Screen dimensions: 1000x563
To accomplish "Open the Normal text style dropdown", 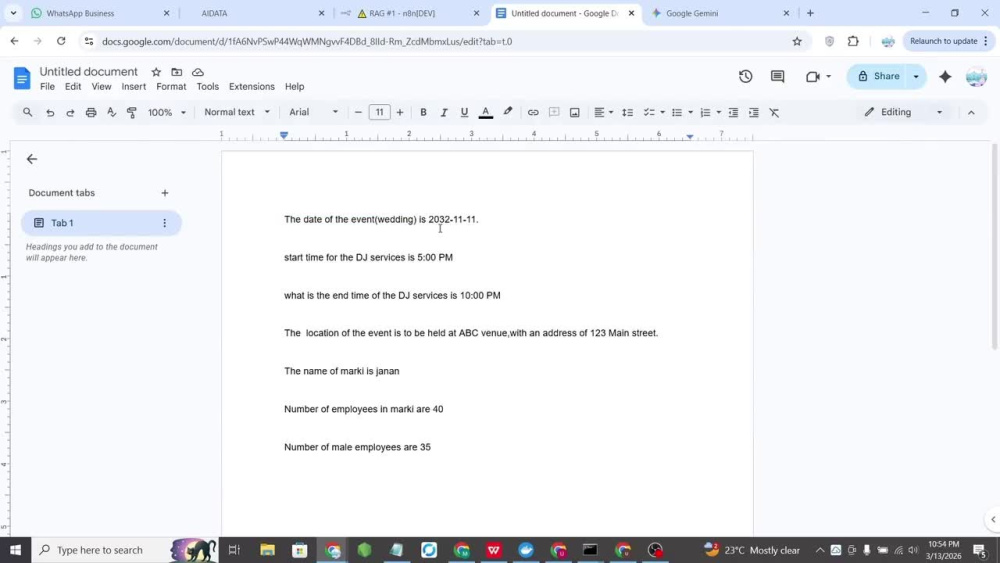I will click(237, 112).
